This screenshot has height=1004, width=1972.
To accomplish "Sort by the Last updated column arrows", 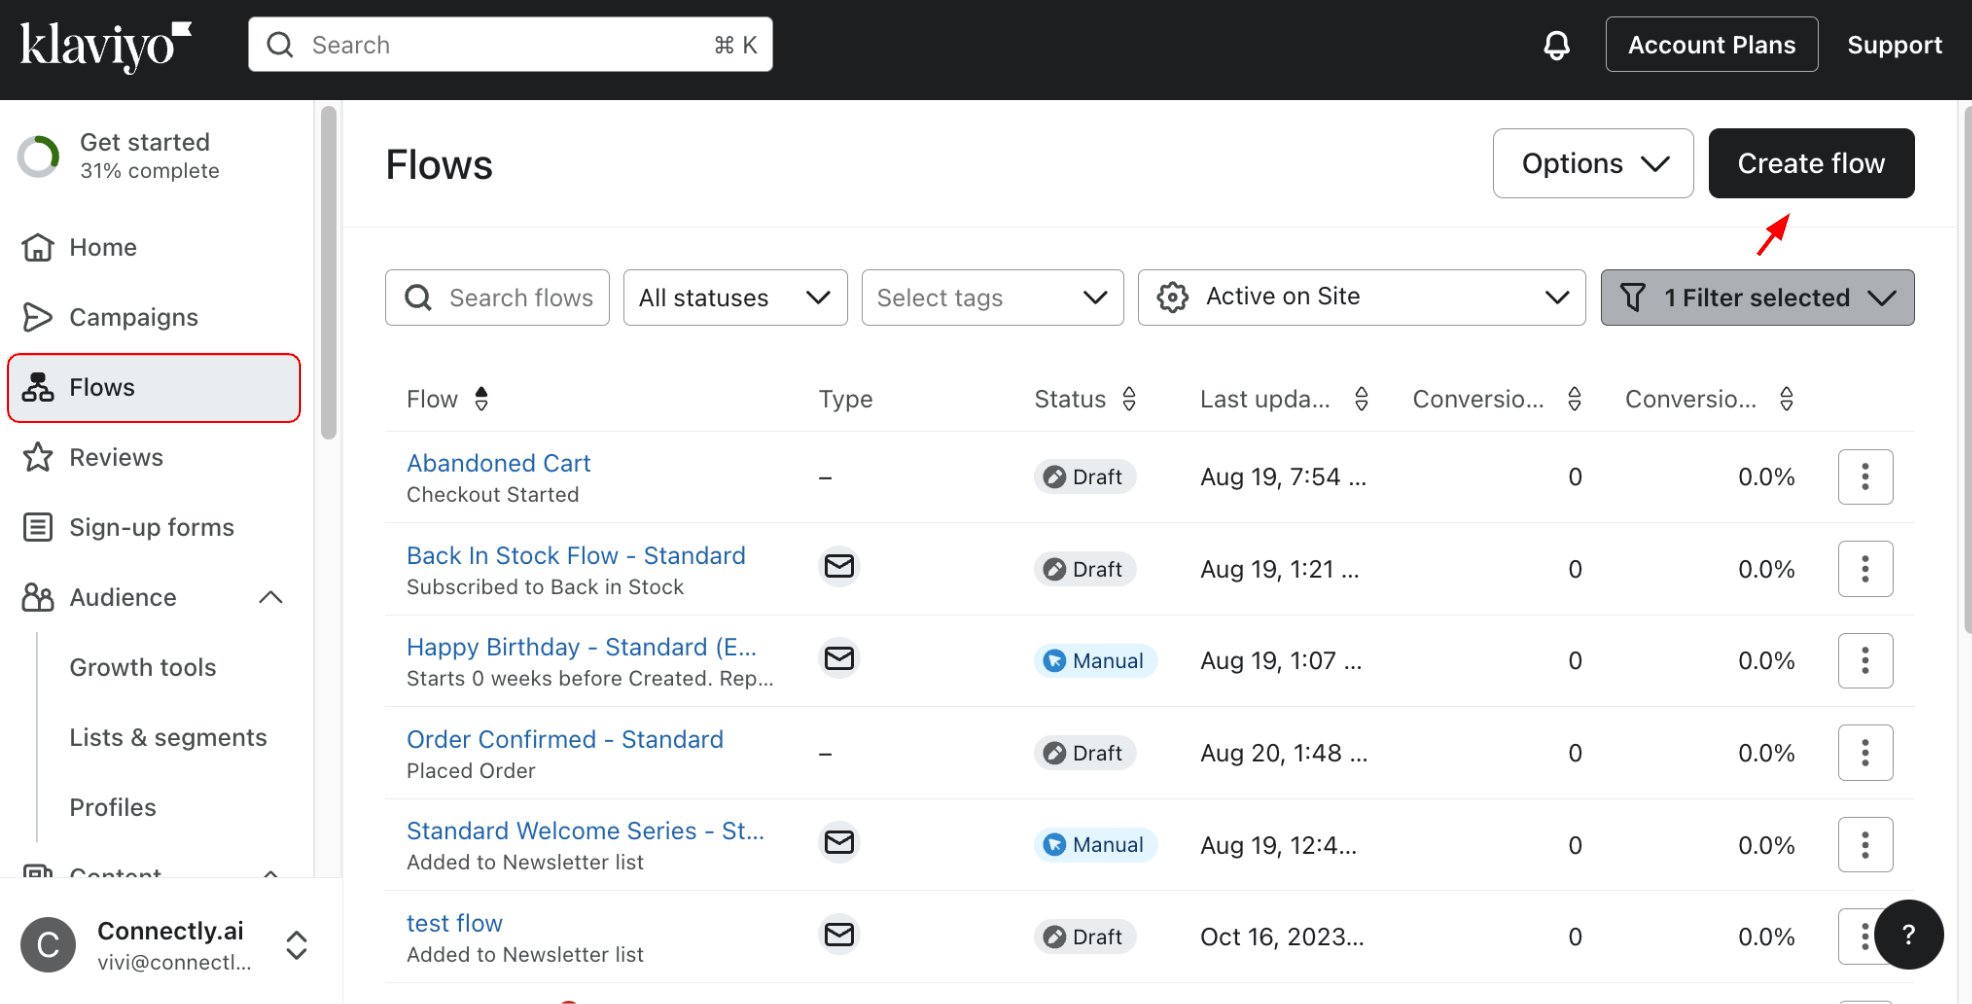I will 1361,399.
